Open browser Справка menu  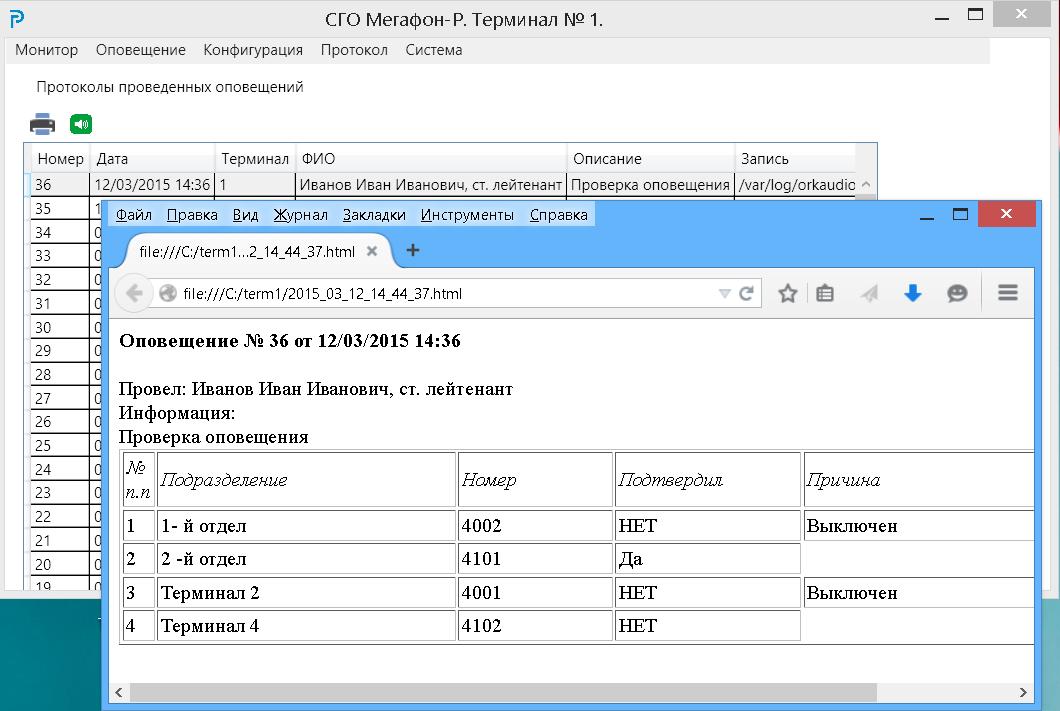[x=558, y=215]
